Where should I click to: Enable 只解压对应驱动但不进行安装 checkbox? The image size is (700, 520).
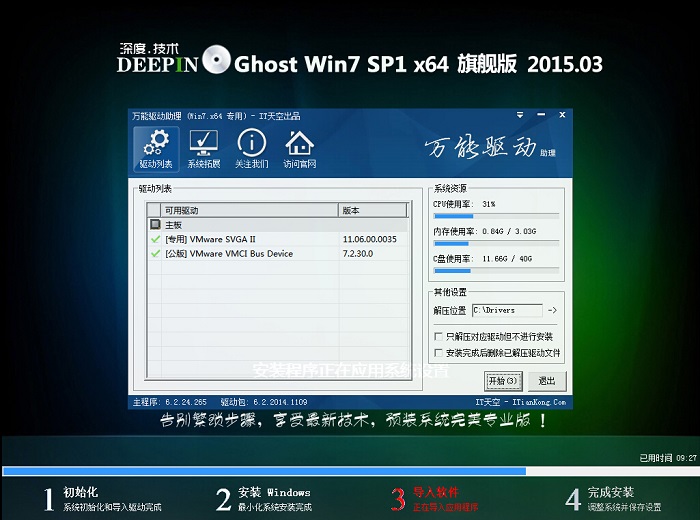click(x=438, y=338)
